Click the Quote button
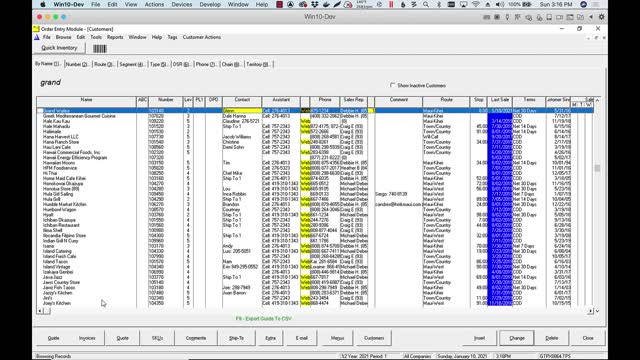Viewport: 640px width, 360px height. tap(122, 338)
